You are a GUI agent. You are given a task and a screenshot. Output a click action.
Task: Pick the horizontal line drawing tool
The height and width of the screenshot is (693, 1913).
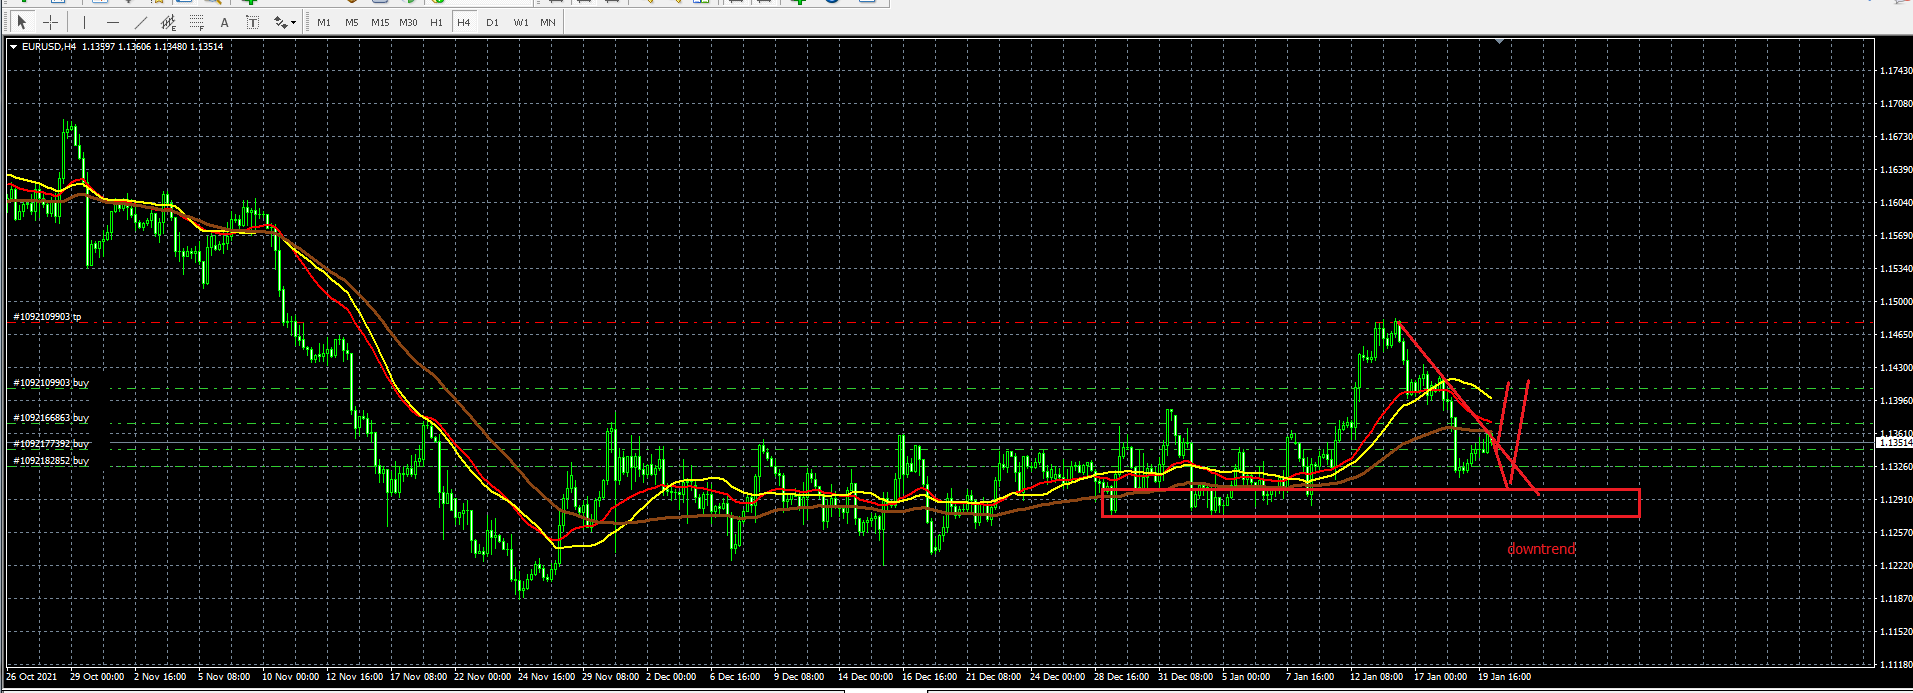coord(112,22)
